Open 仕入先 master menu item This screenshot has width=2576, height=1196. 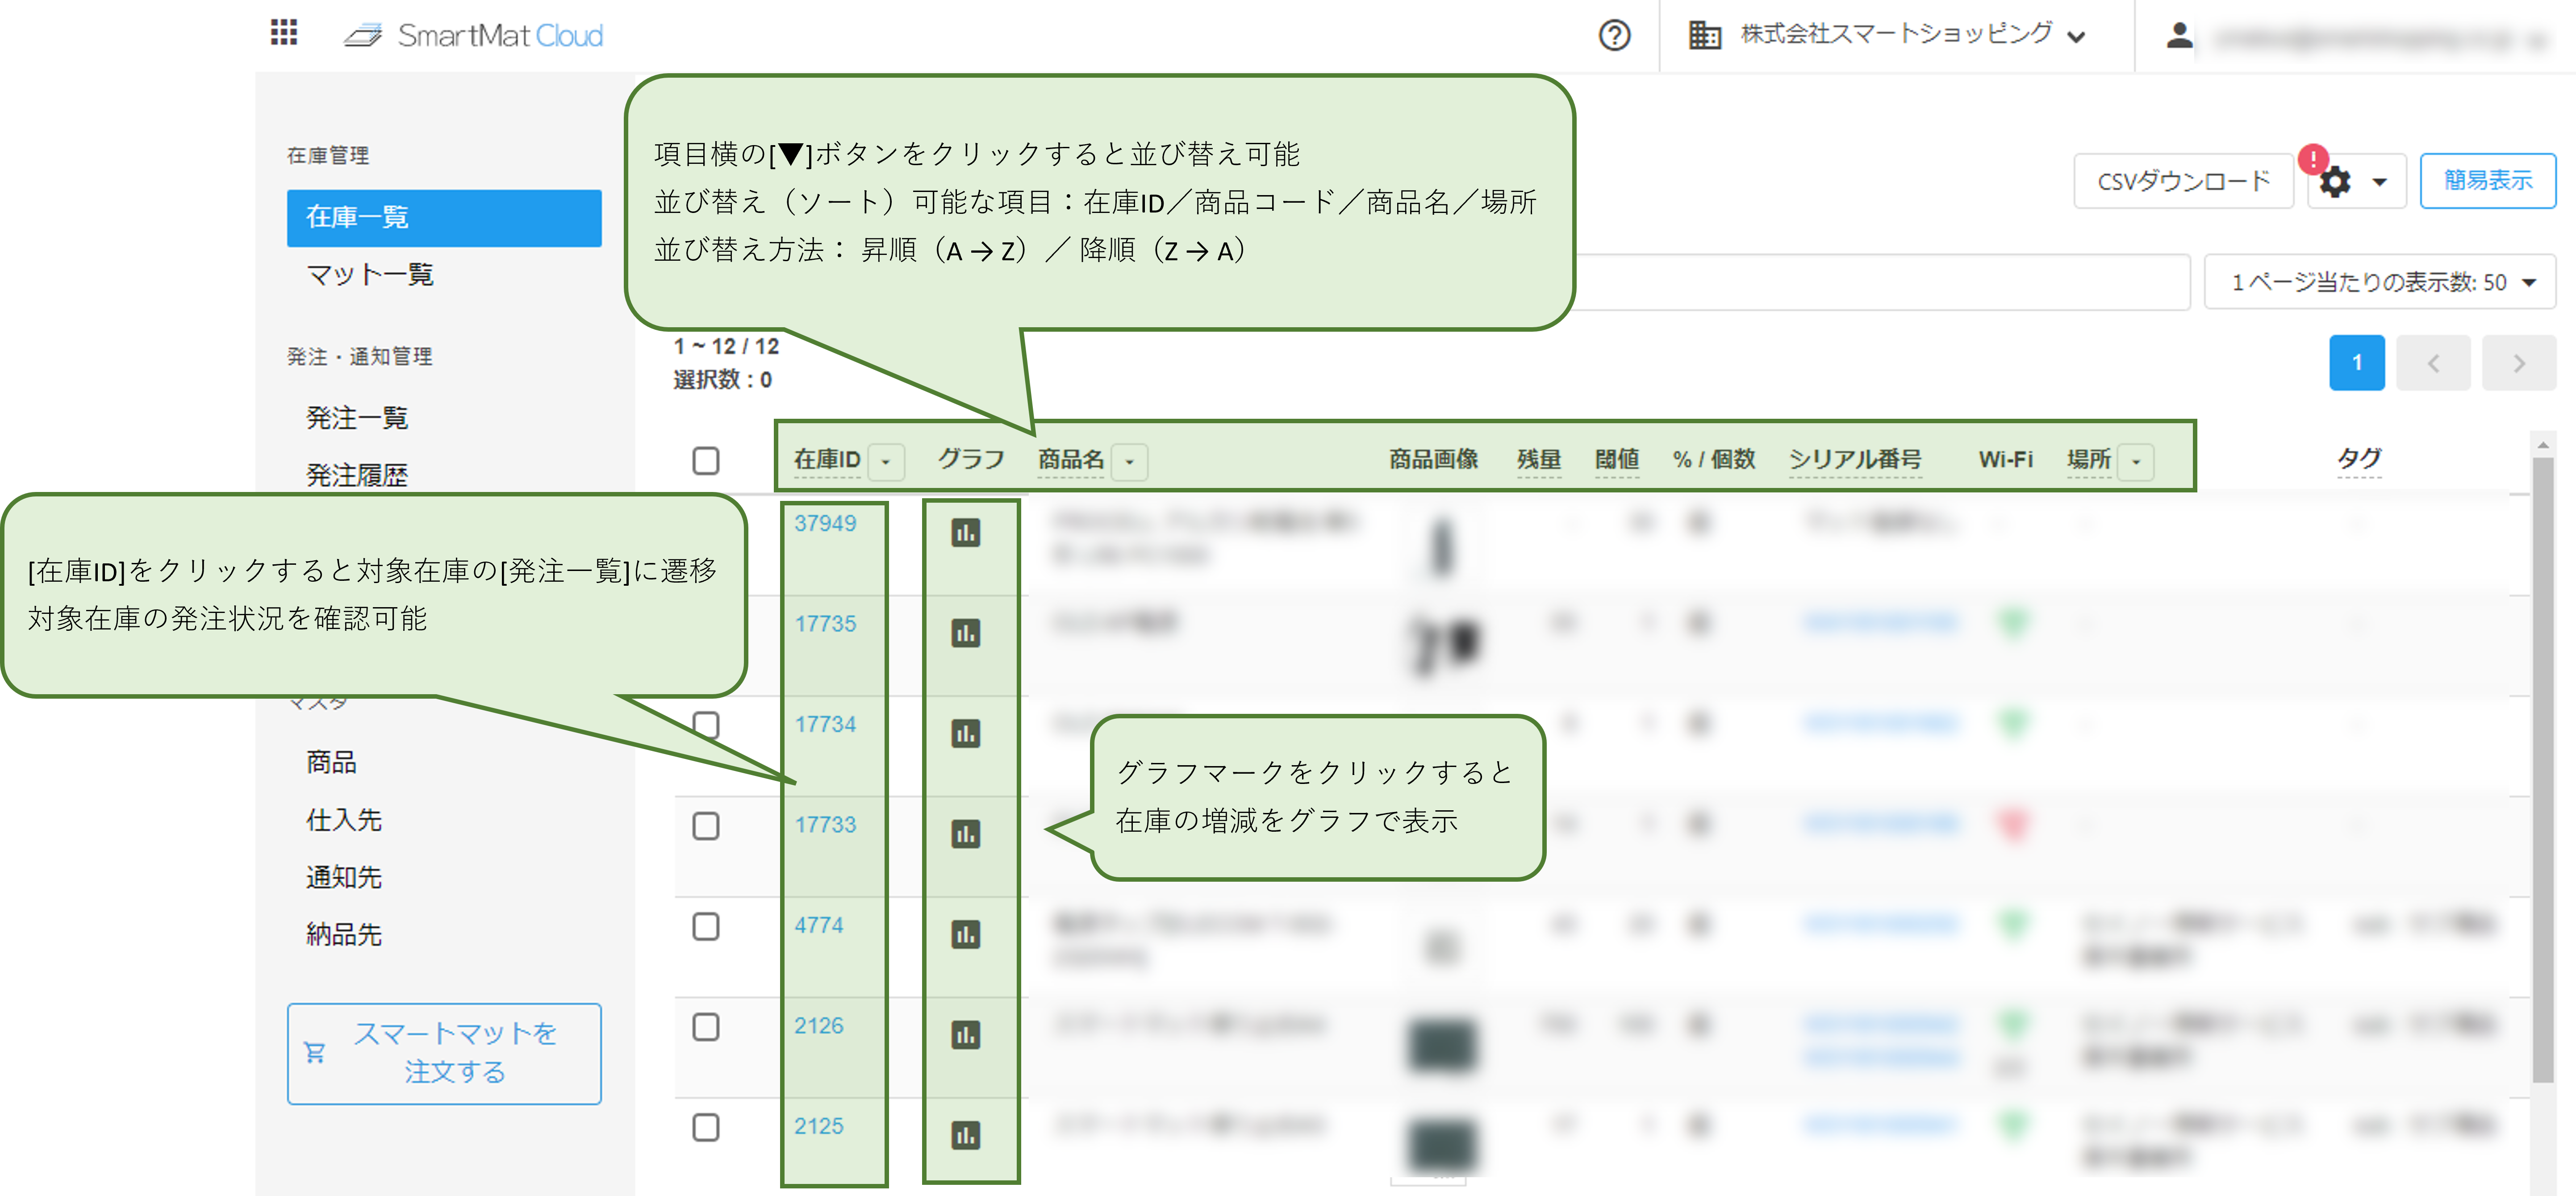(x=344, y=820)
